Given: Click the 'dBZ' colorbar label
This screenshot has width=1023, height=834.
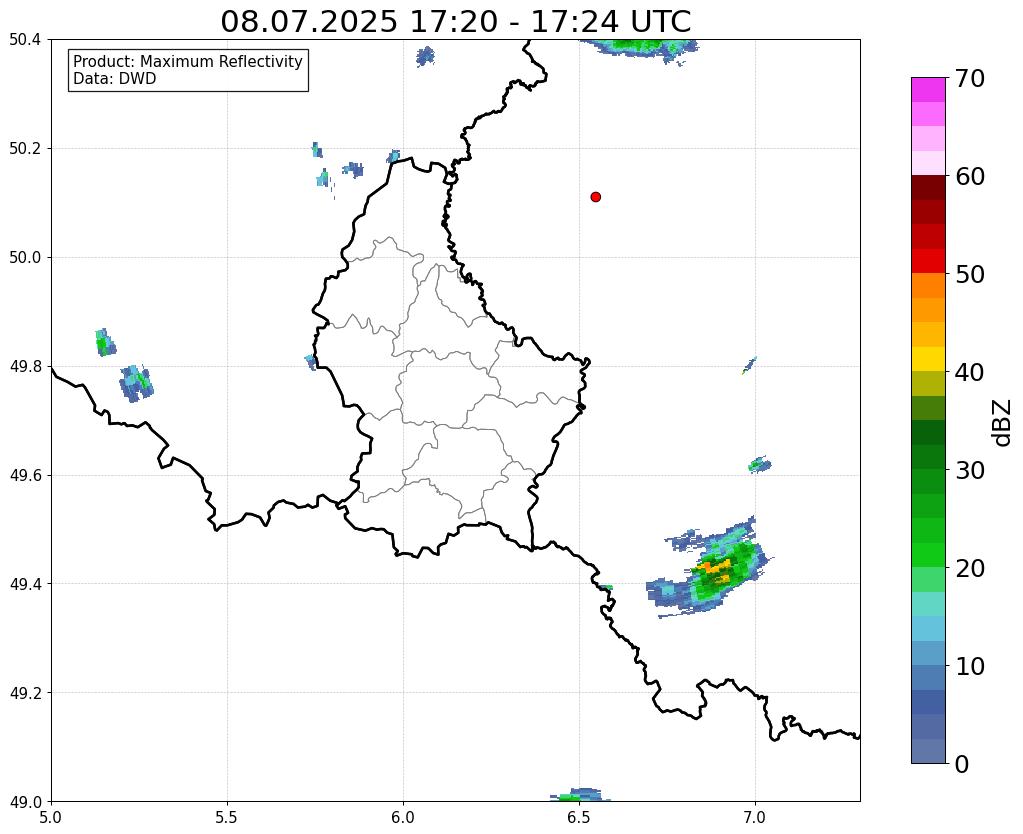Looking at the screenshot, I should [1003, 422].
